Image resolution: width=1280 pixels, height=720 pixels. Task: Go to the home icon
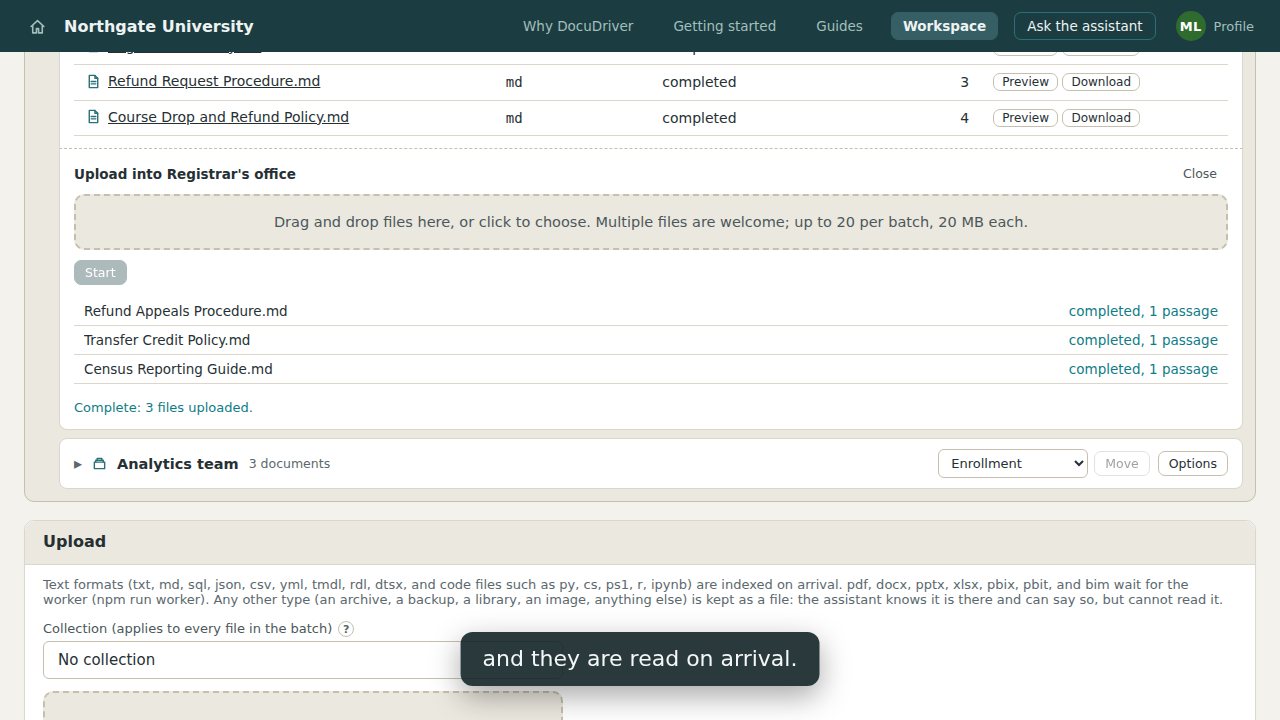pyautogui.click(x=37, y=27)
